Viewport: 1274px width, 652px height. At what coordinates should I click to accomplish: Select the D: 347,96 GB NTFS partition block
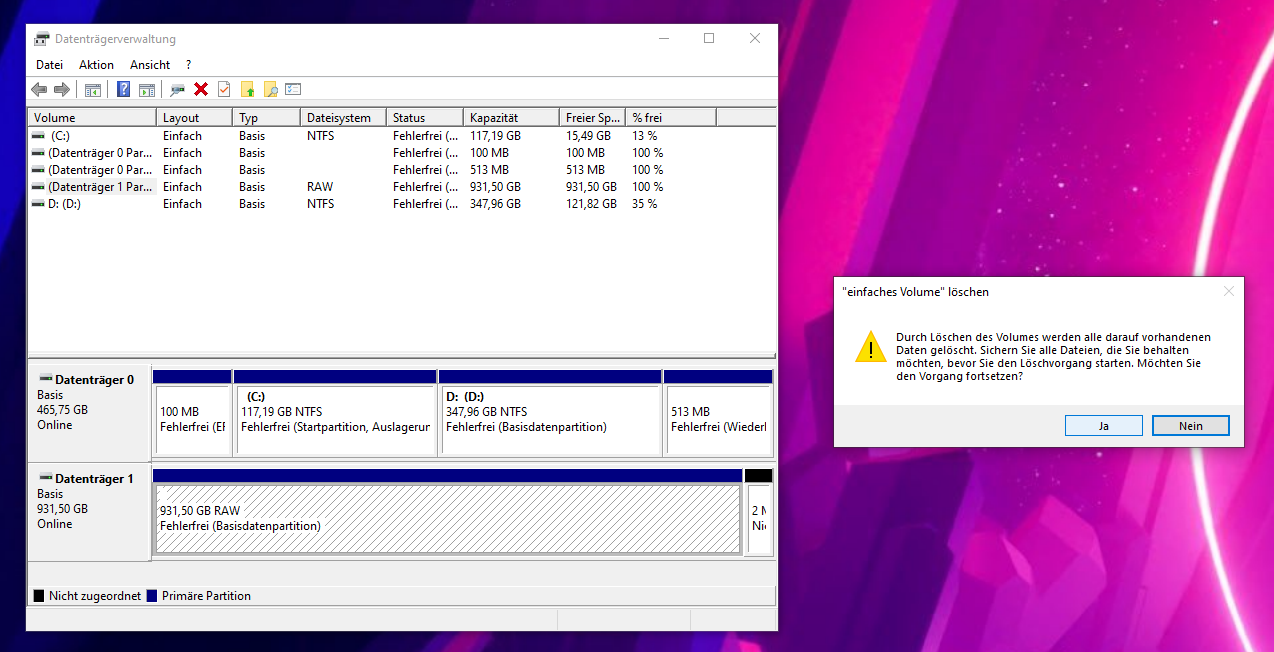[550, 412]
